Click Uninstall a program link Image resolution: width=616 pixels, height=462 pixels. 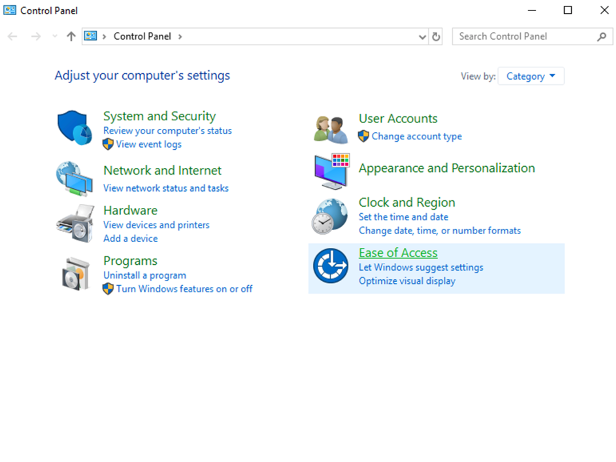click(x=145, y=275)
